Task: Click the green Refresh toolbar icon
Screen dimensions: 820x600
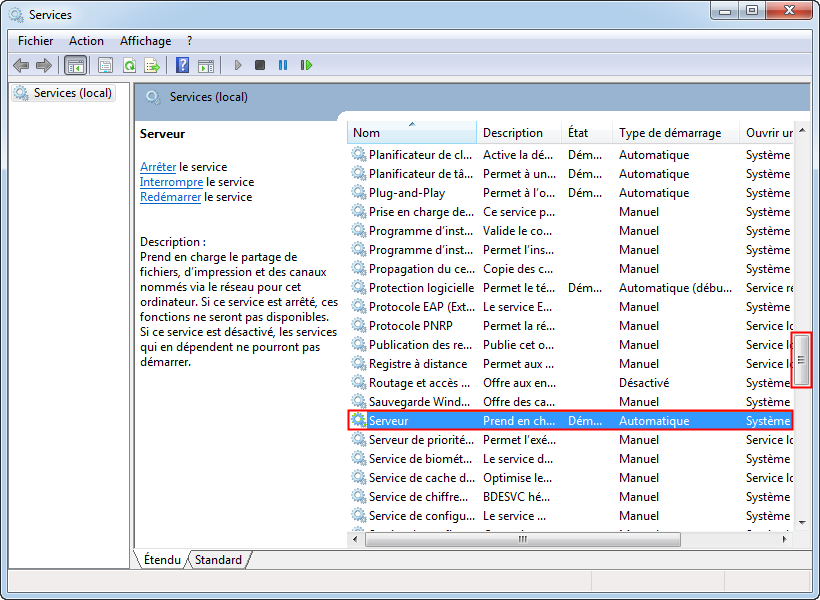Action: pos(129,65)
